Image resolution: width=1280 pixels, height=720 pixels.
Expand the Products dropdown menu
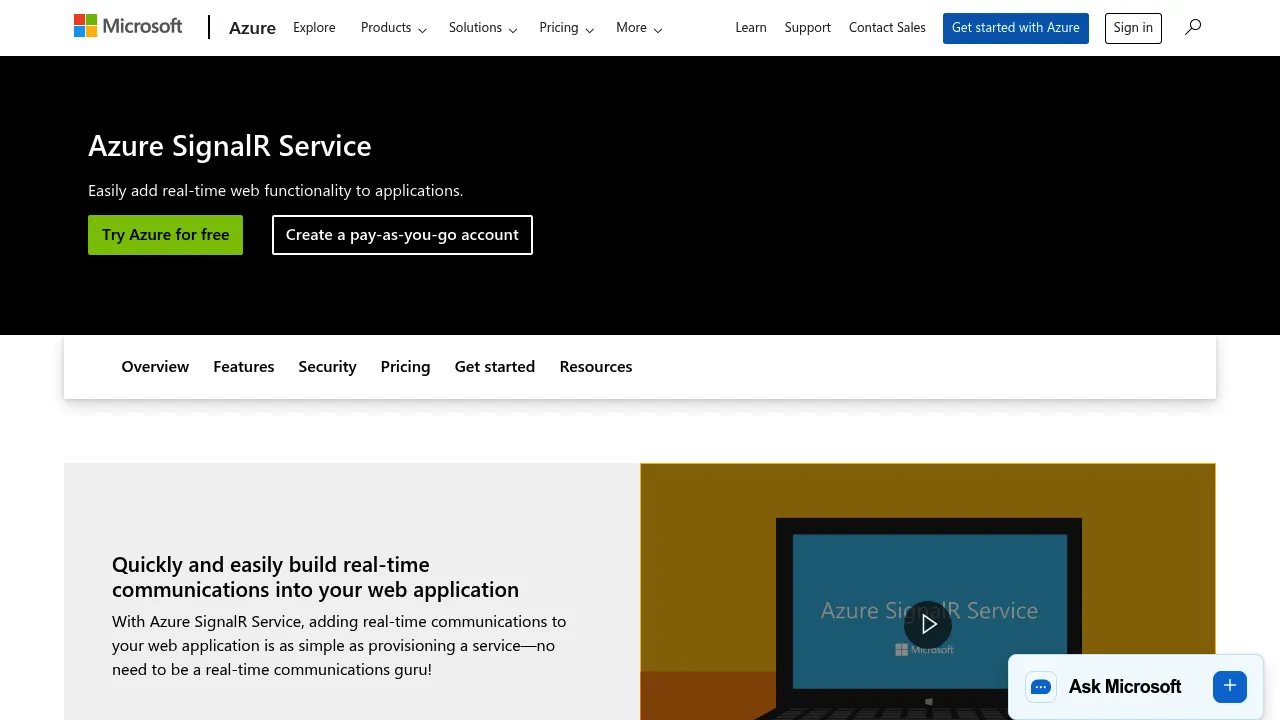coord(394,28)
